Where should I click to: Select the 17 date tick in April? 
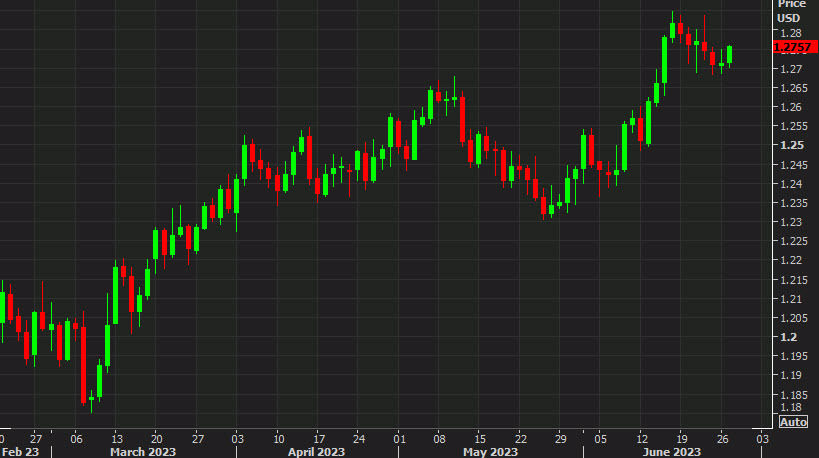coord(319,439)
